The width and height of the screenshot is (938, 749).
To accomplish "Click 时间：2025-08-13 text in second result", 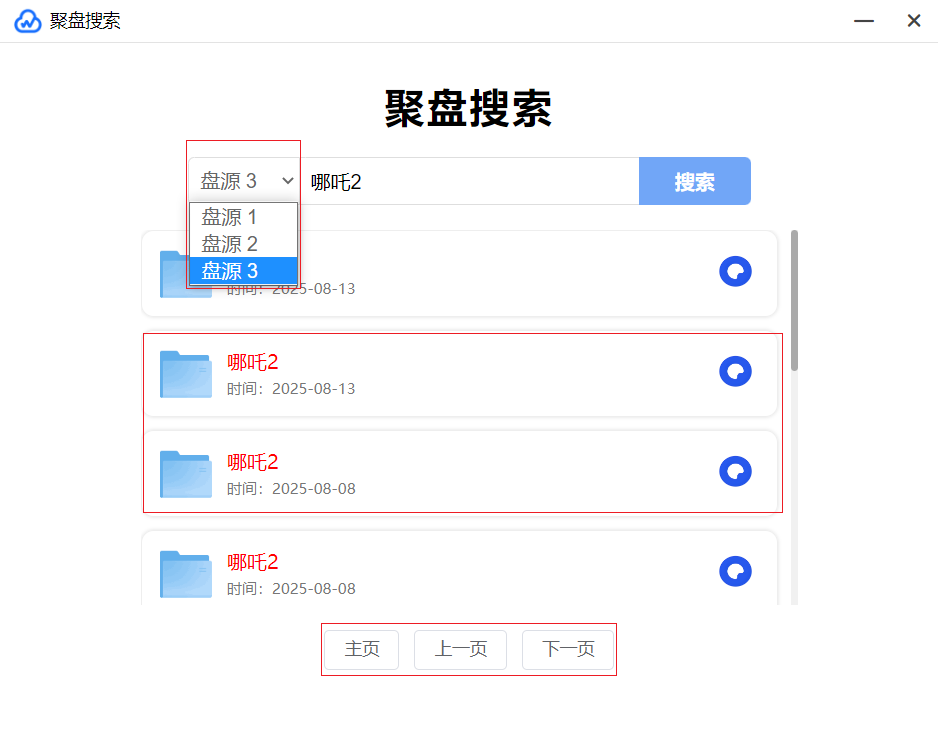I will coord(291,389).
